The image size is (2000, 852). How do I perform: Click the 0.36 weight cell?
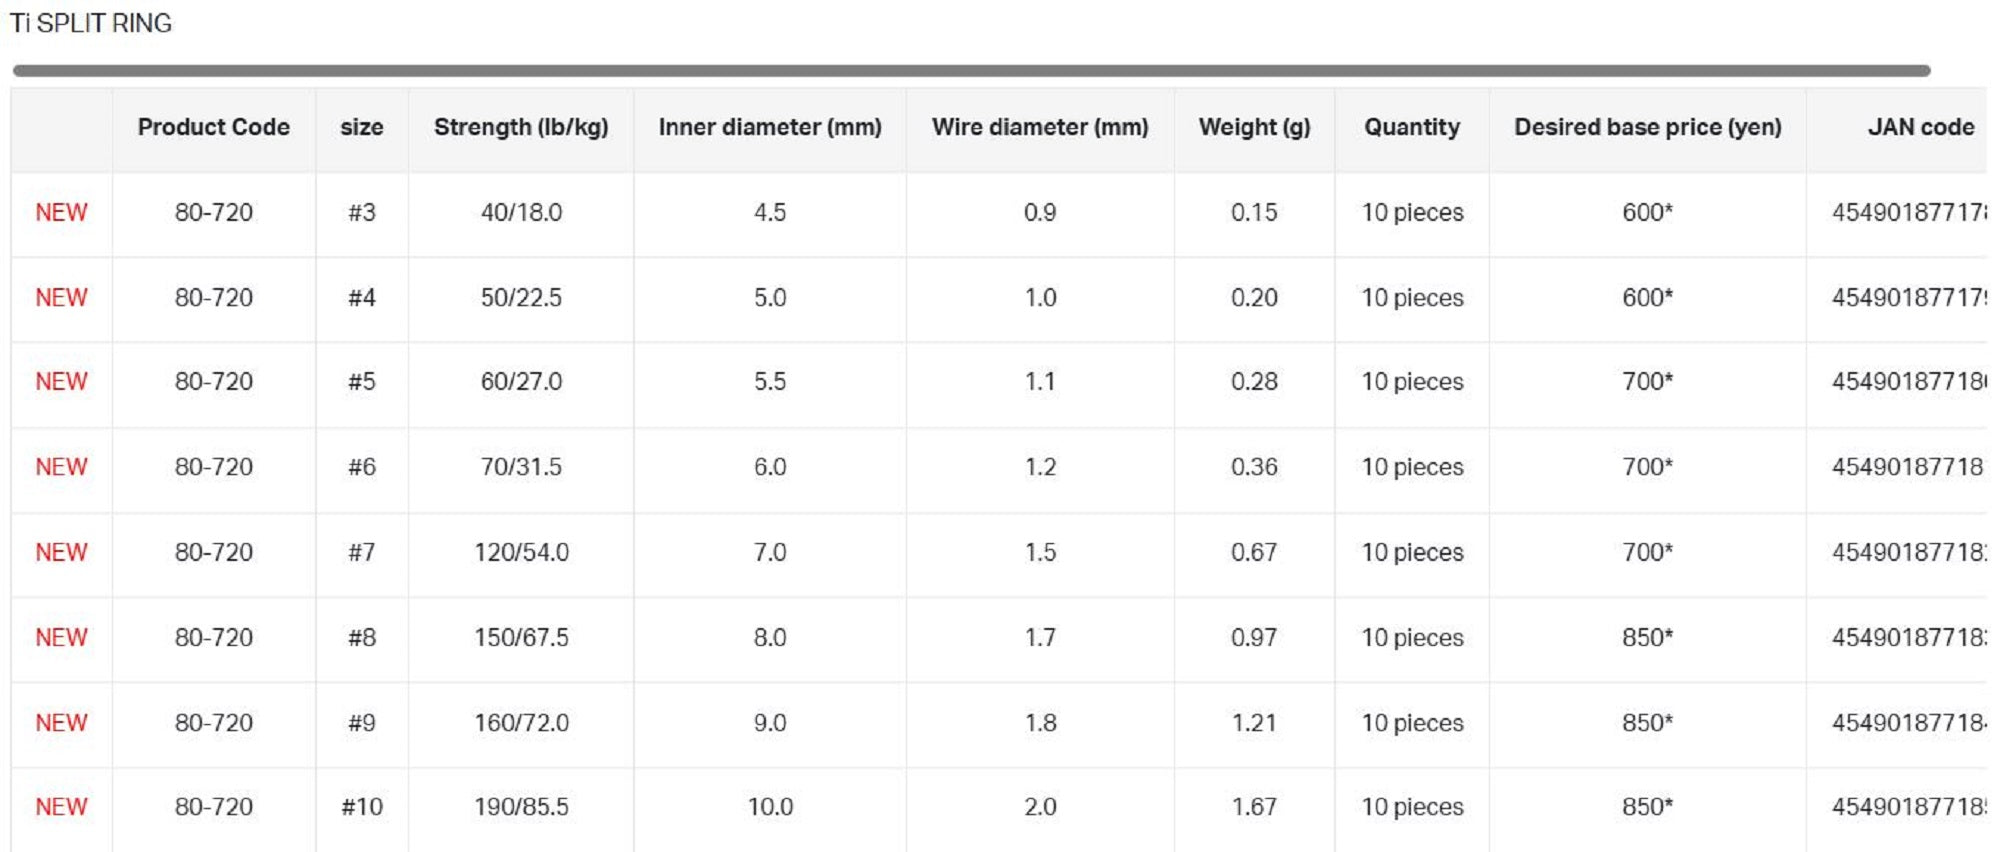pyautogui.click(x=1254, y=467)
